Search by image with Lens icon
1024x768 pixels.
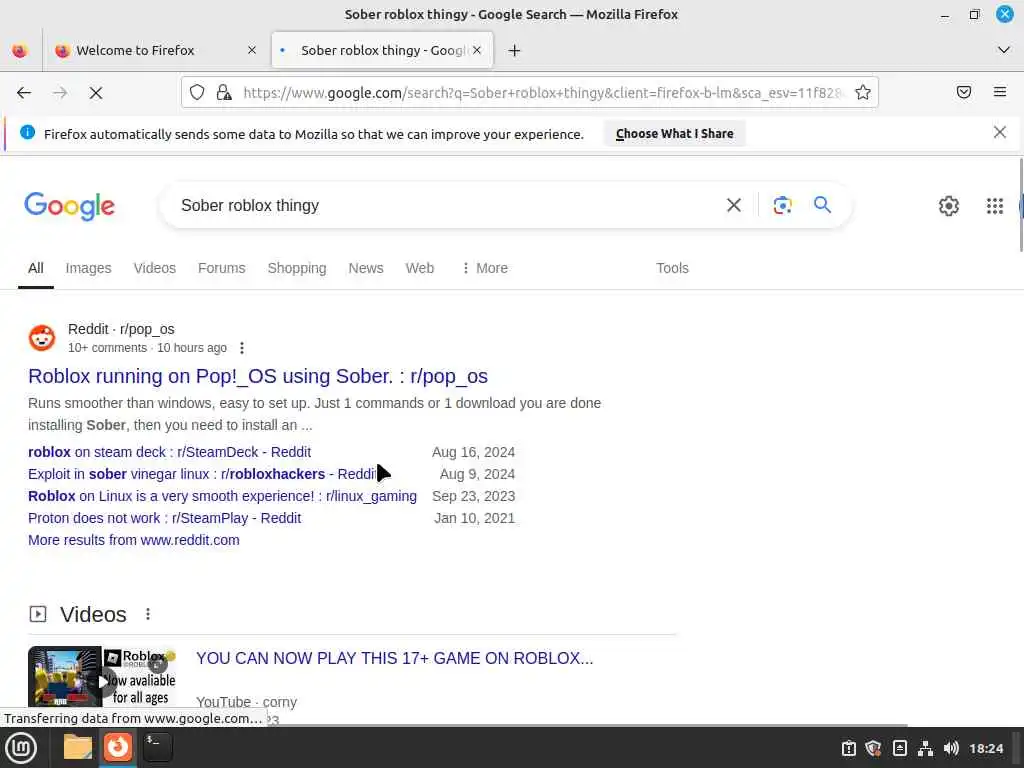pyautogui.click(x=782, y=205)
